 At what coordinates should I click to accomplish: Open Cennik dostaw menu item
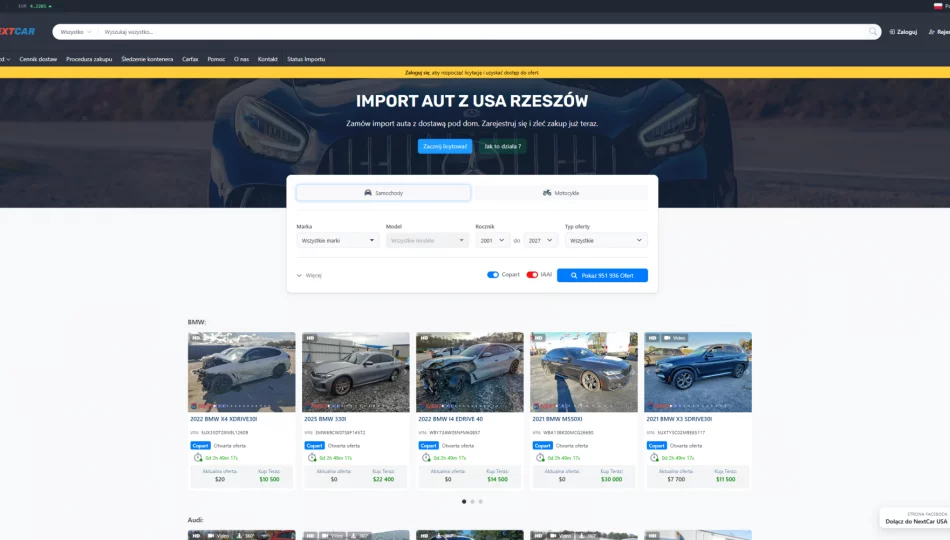[38, 59]
